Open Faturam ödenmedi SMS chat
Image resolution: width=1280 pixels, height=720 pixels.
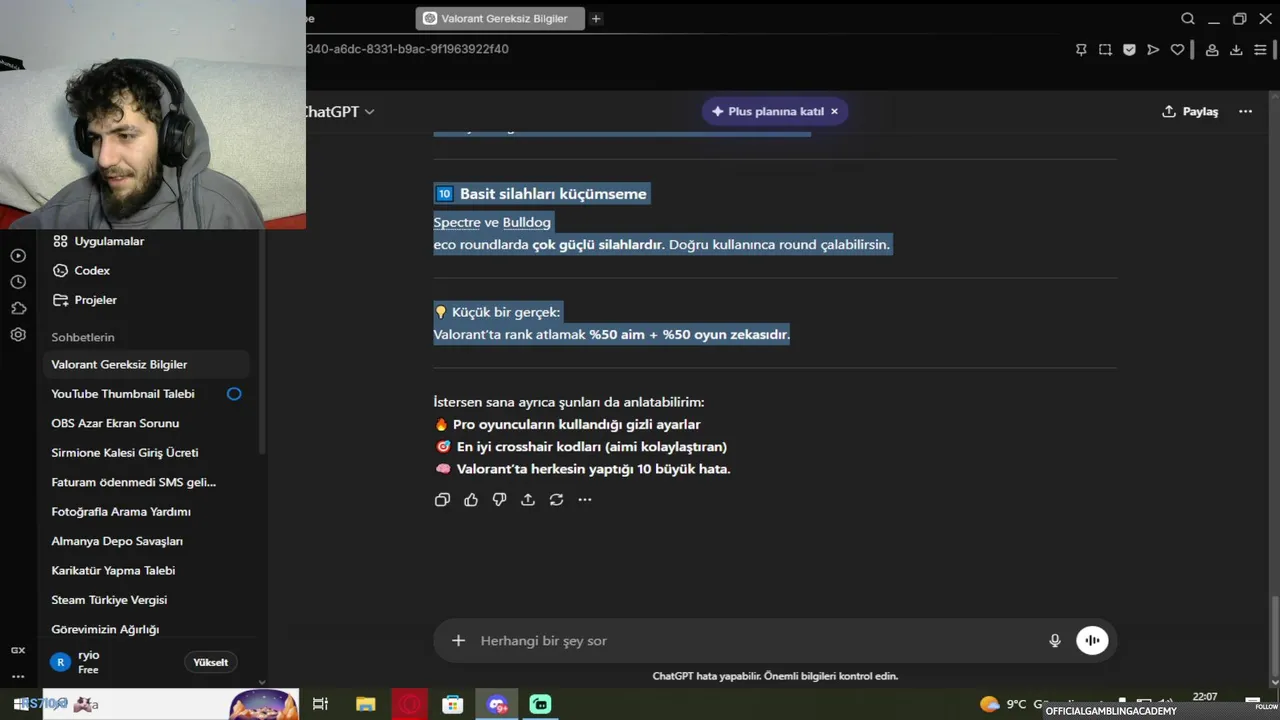[x=146, y=482]
